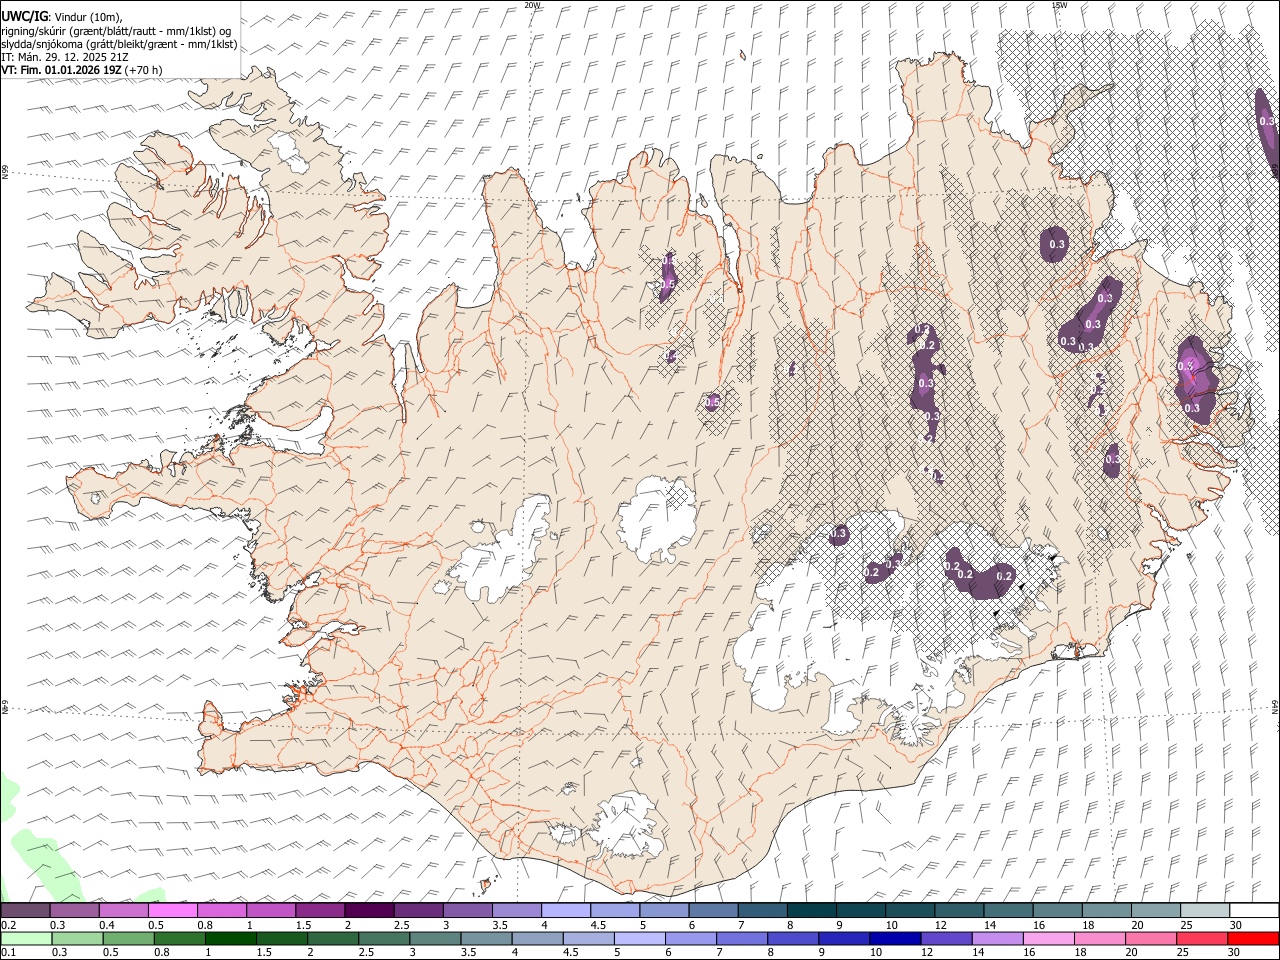Choose the 2 green swatch in the lower legend
The height and width of the screenshot is (960, 1280).
[332, 938]
